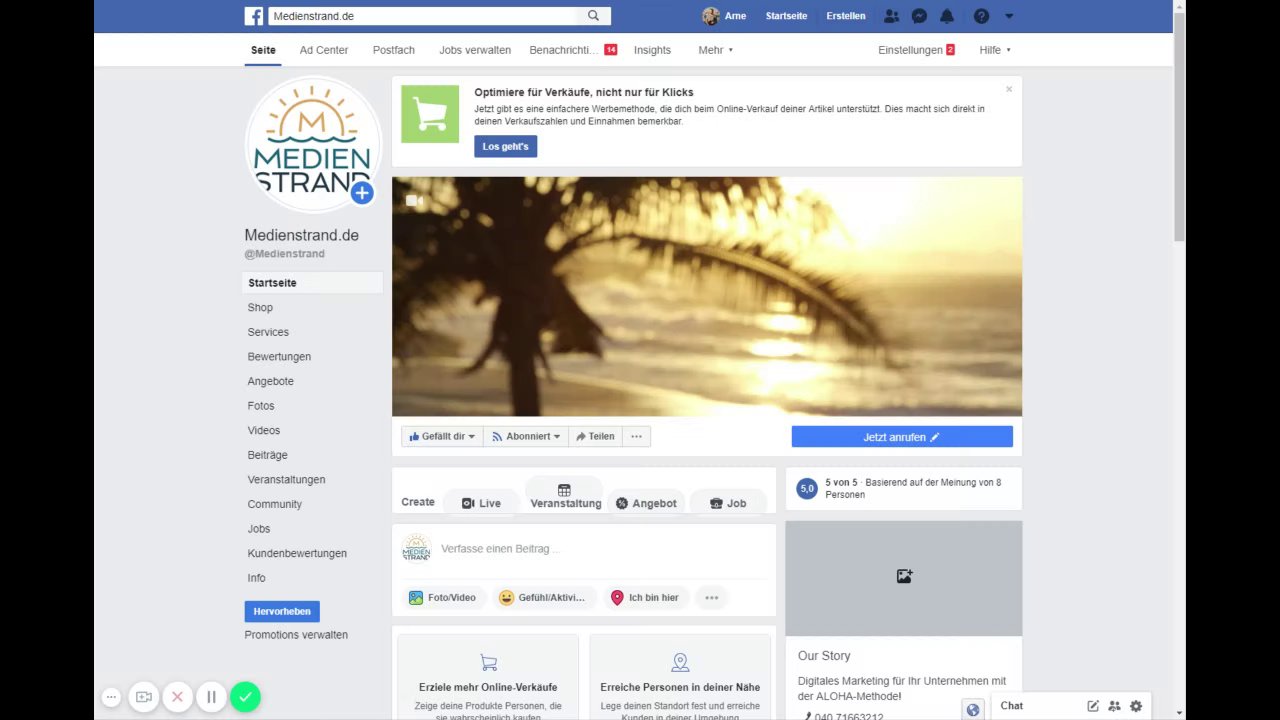Image resolution: width=1280 pixels, height=720 pixels.
Task: Open Services in the left sidebar
Action: 268,332
